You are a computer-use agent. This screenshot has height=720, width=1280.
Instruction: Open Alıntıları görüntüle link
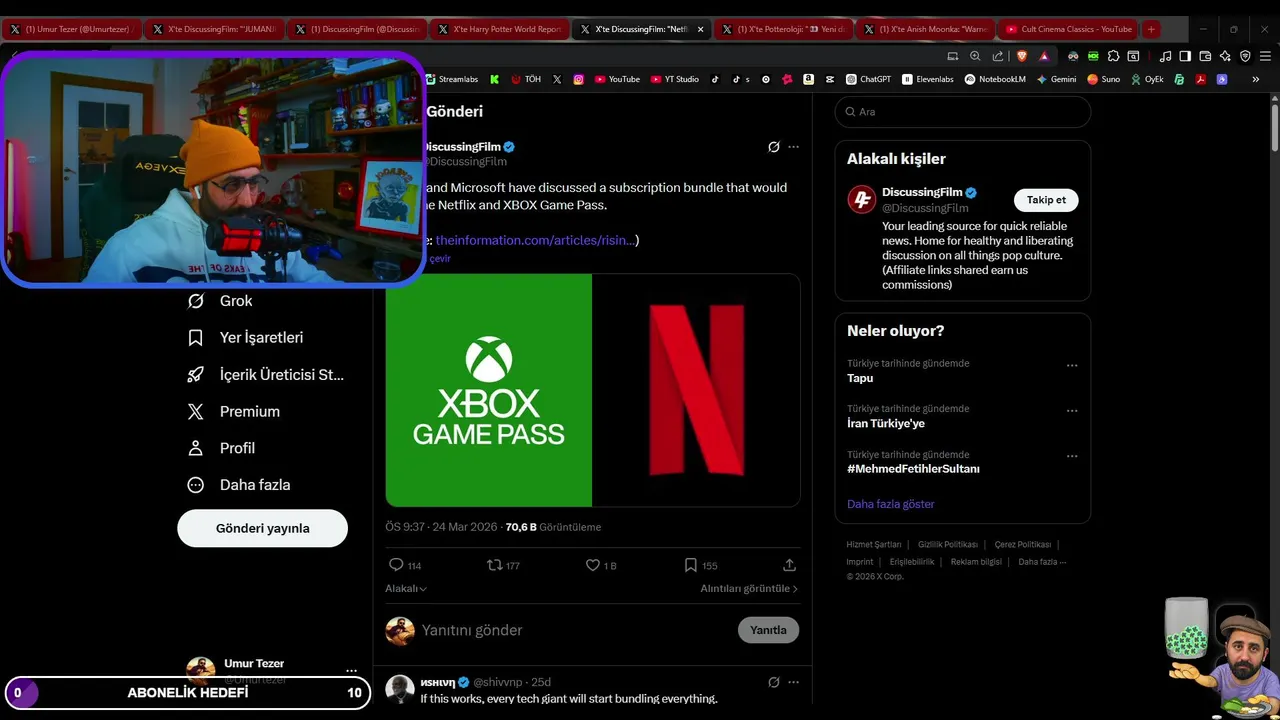[749, 589]
